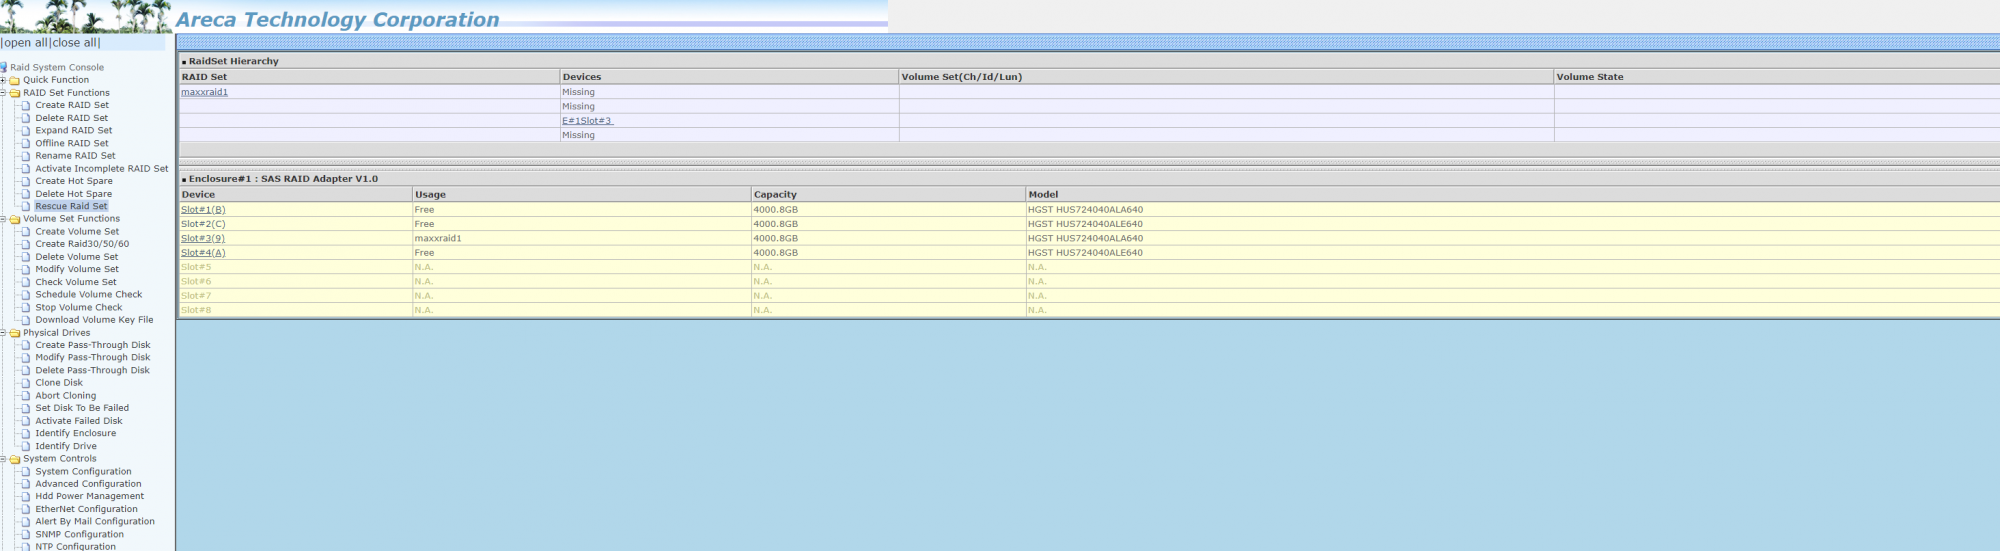
Task: Click the close all link
Action: (x=75, y=43)
